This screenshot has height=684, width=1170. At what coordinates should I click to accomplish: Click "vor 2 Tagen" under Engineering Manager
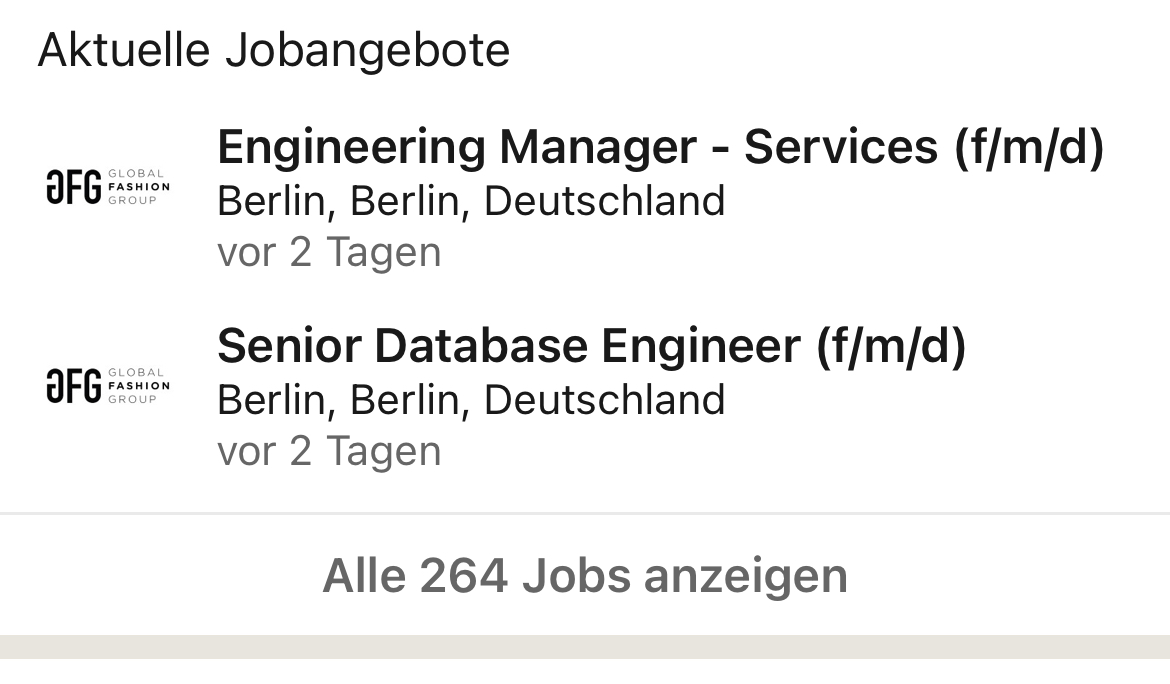[x=329, y=252]
